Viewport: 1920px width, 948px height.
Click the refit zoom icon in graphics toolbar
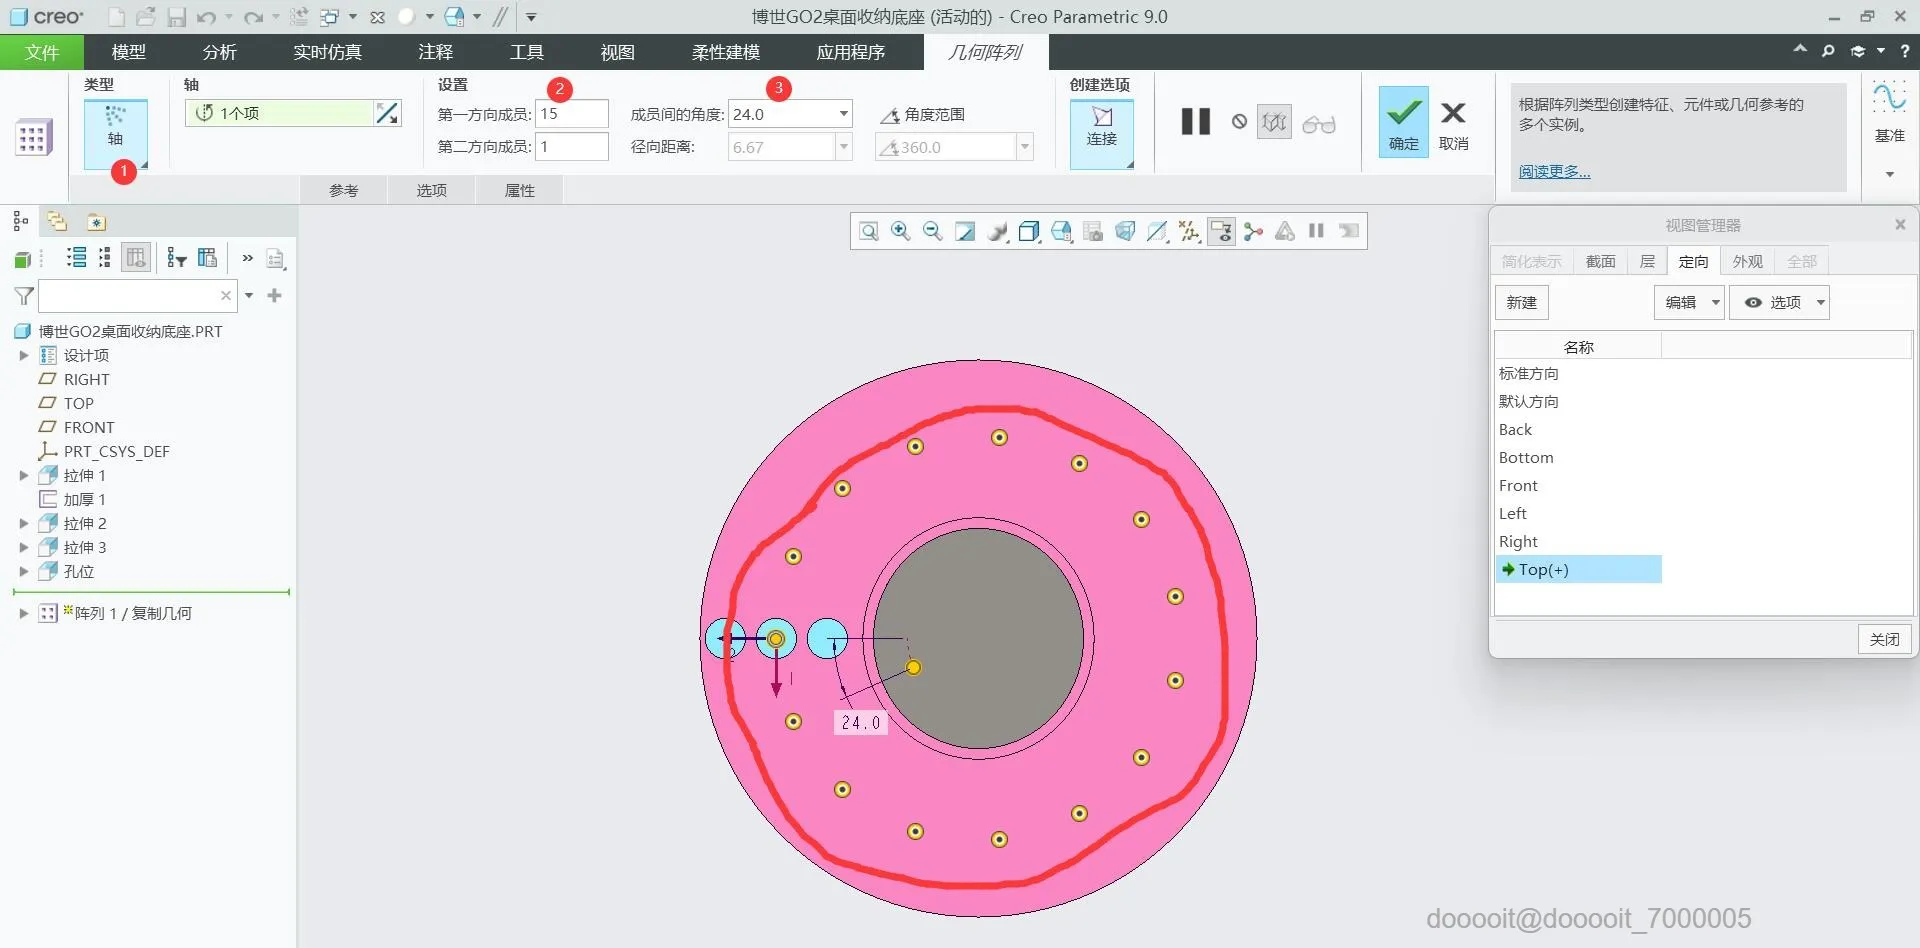pos(869,232)
